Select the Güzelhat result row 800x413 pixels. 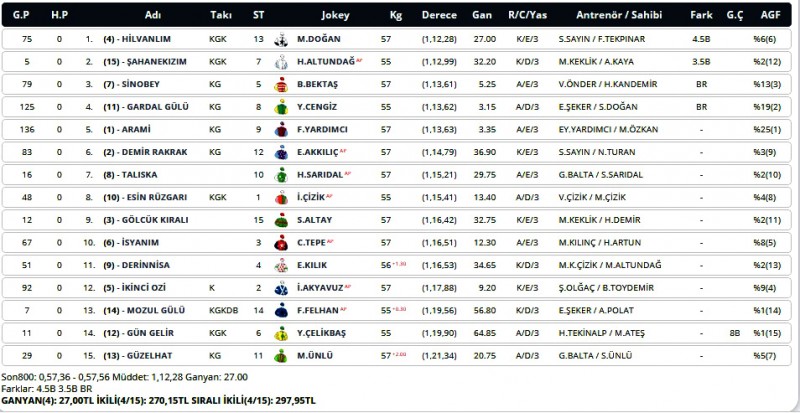tap(400, 355)
